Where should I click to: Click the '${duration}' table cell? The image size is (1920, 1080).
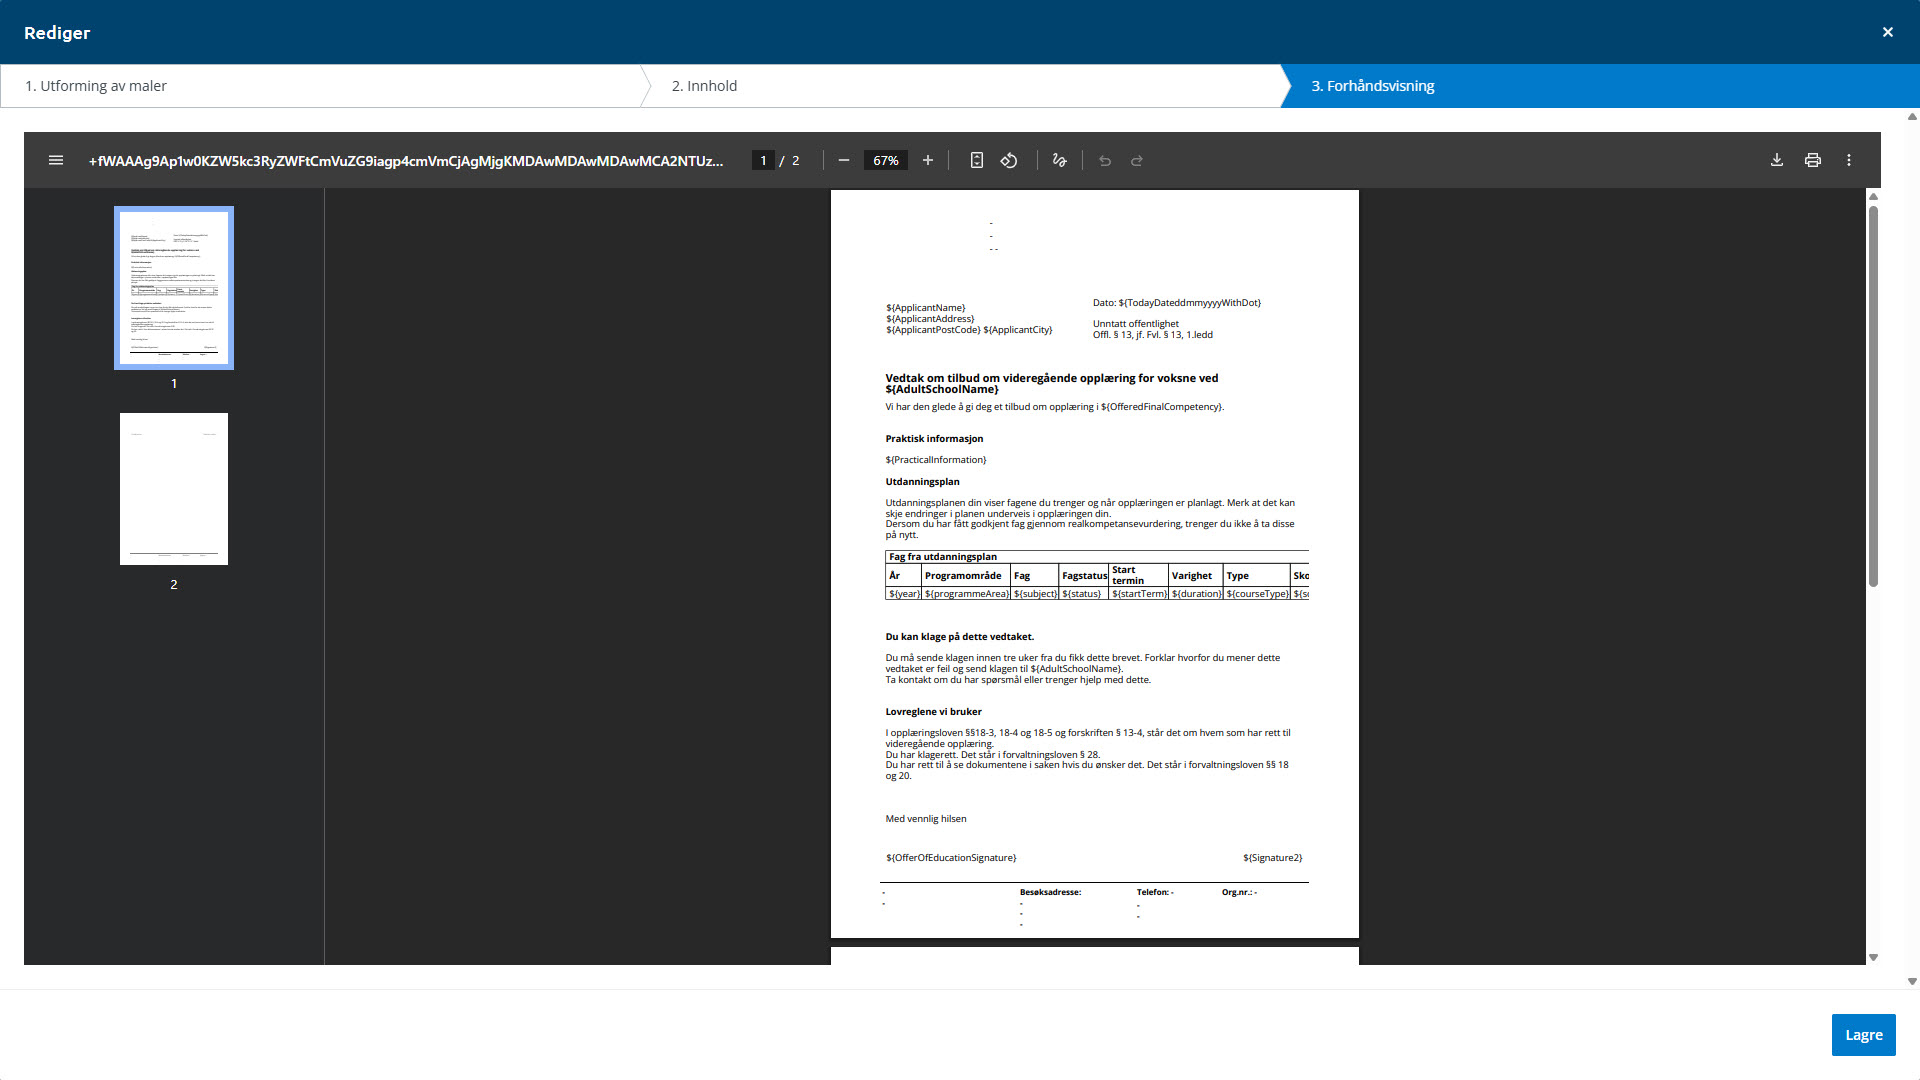point(1197,594)
